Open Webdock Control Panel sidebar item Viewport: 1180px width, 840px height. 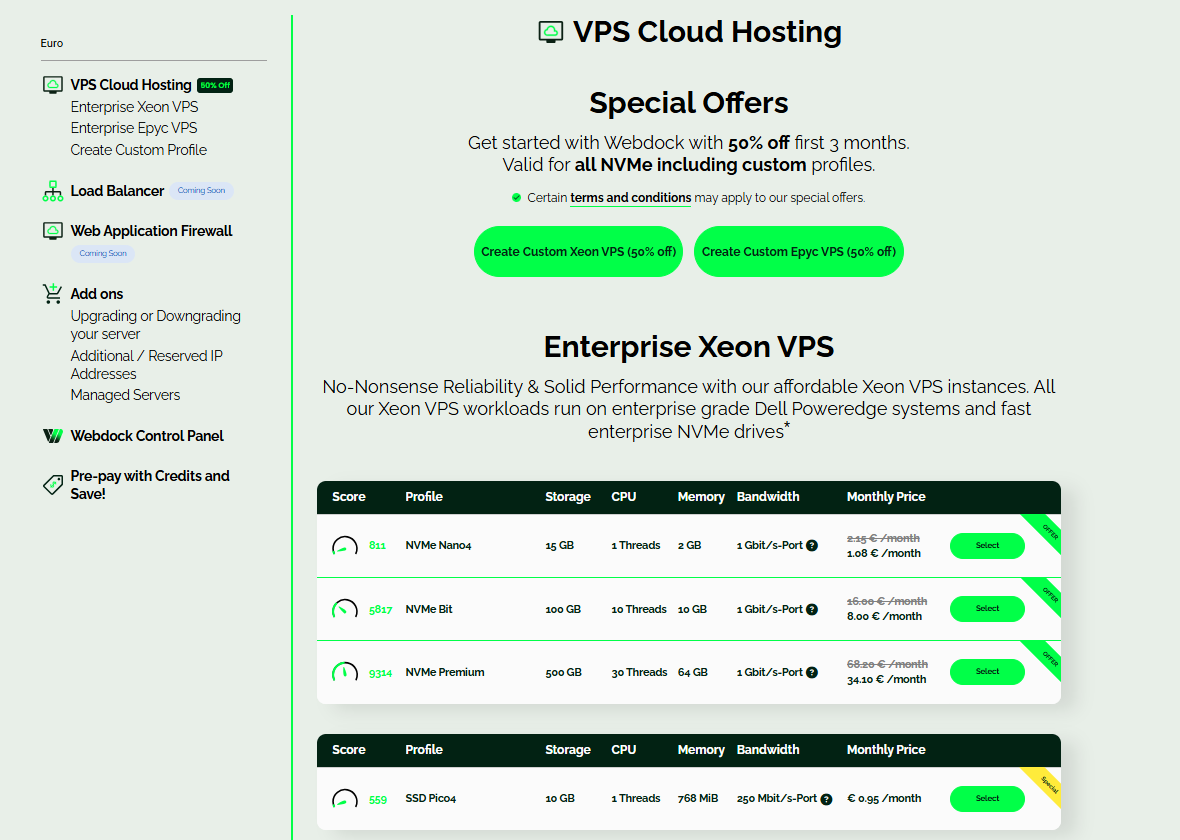(147, 436)
